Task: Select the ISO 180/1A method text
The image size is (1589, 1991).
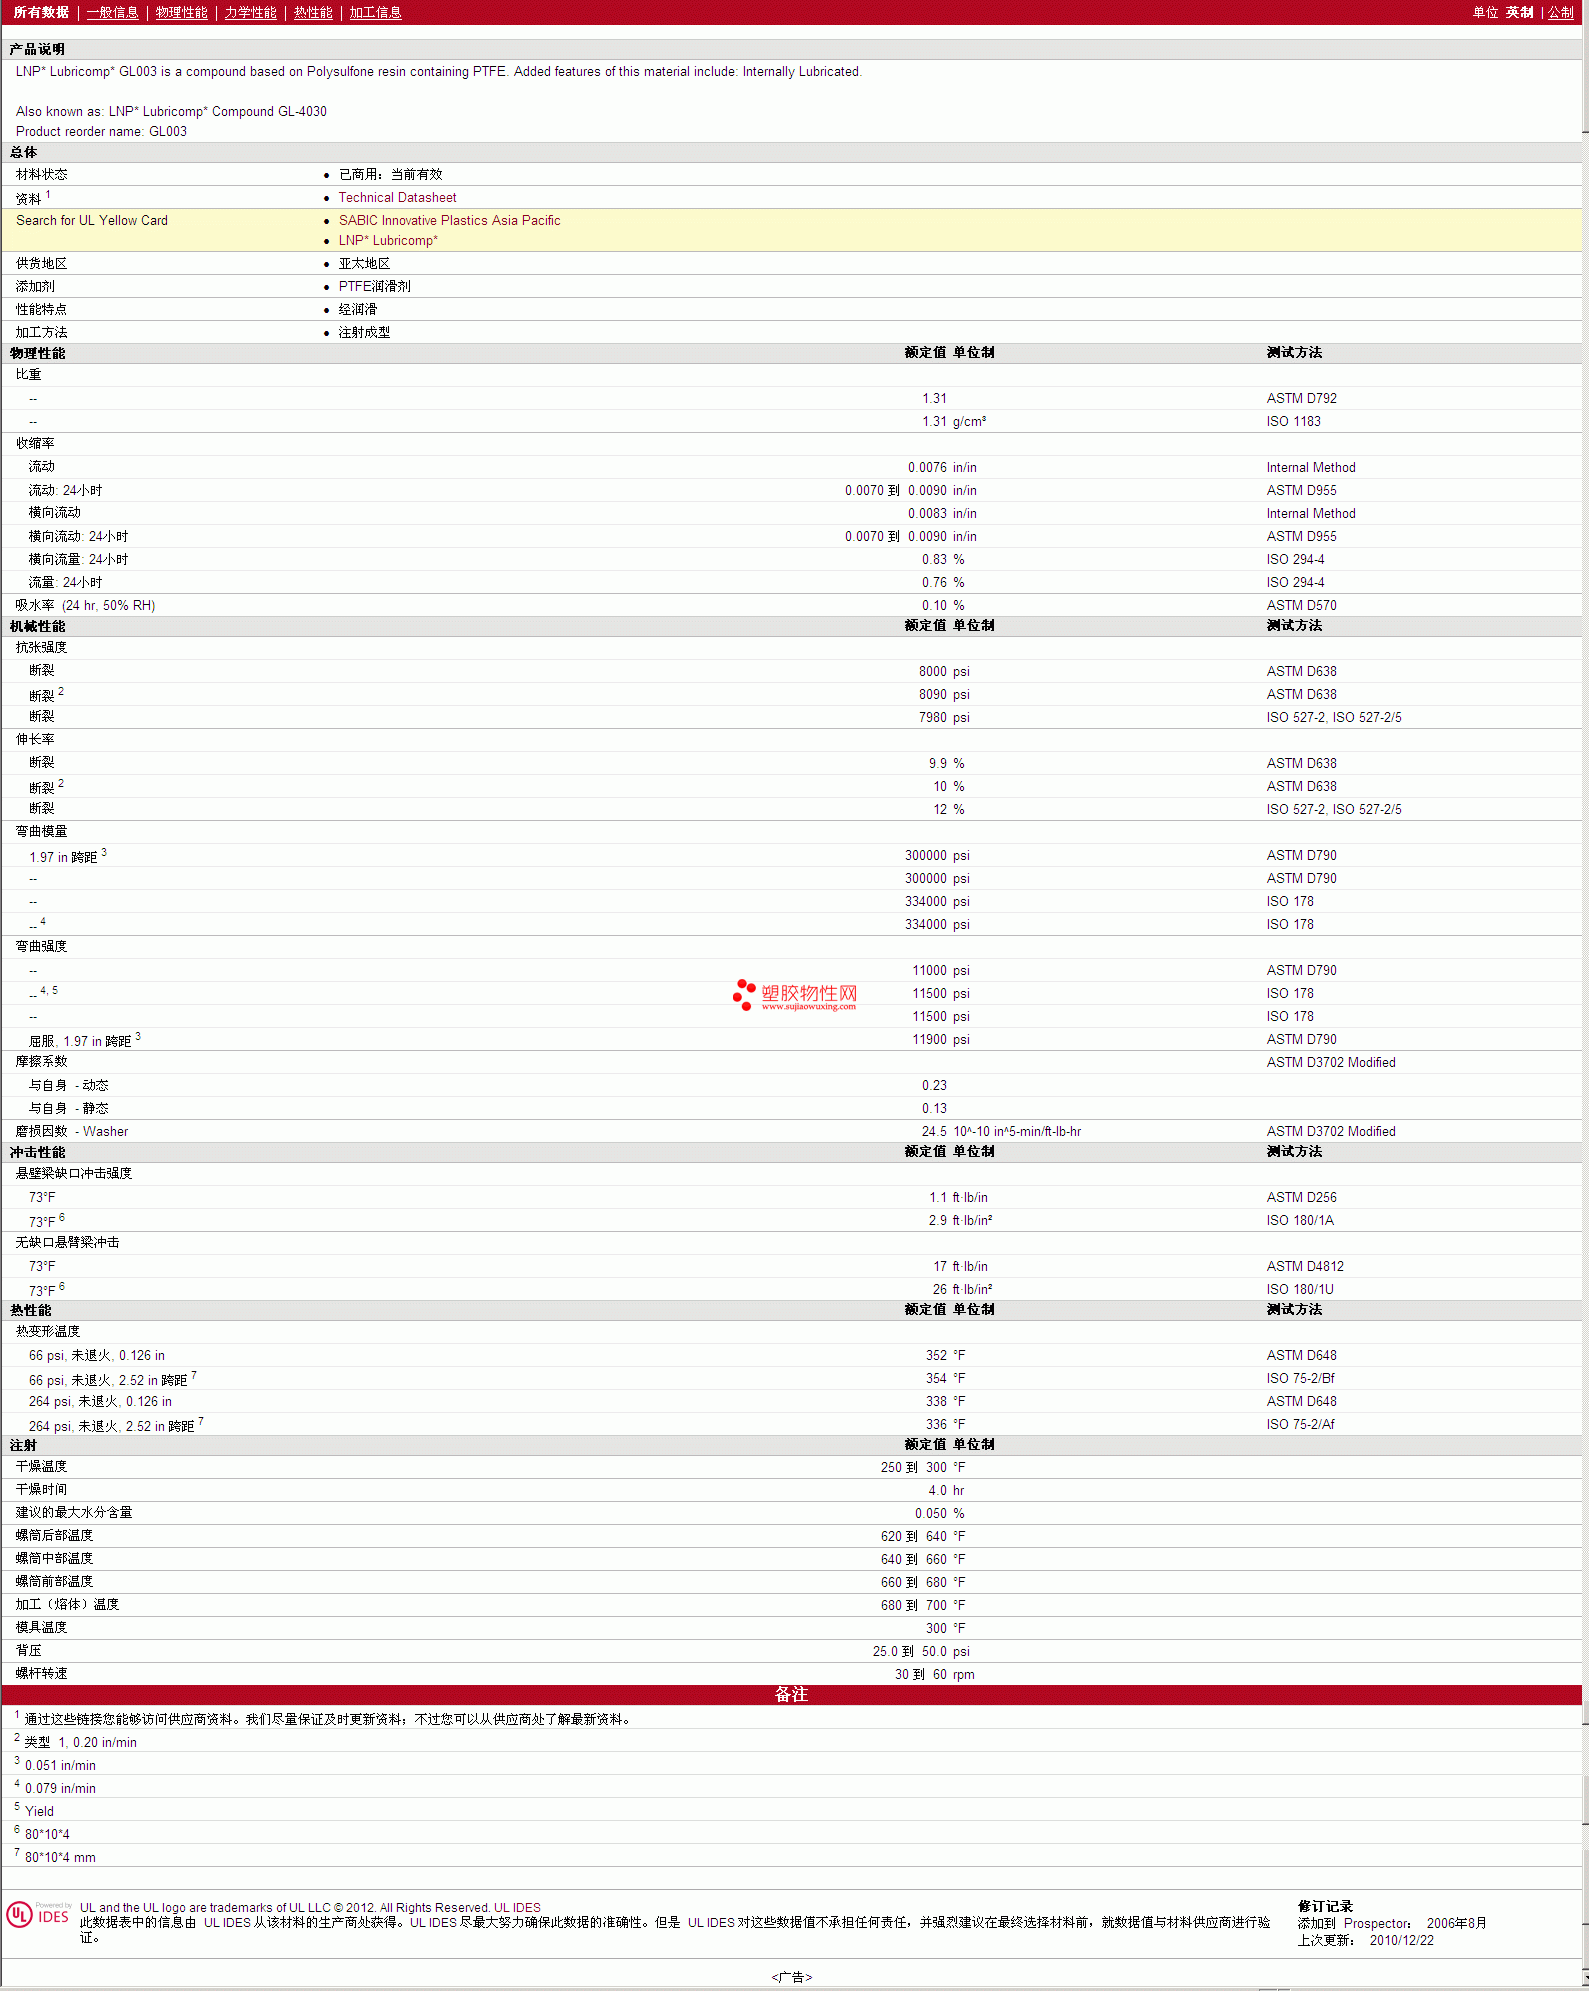Action: pos(1300,1220)
